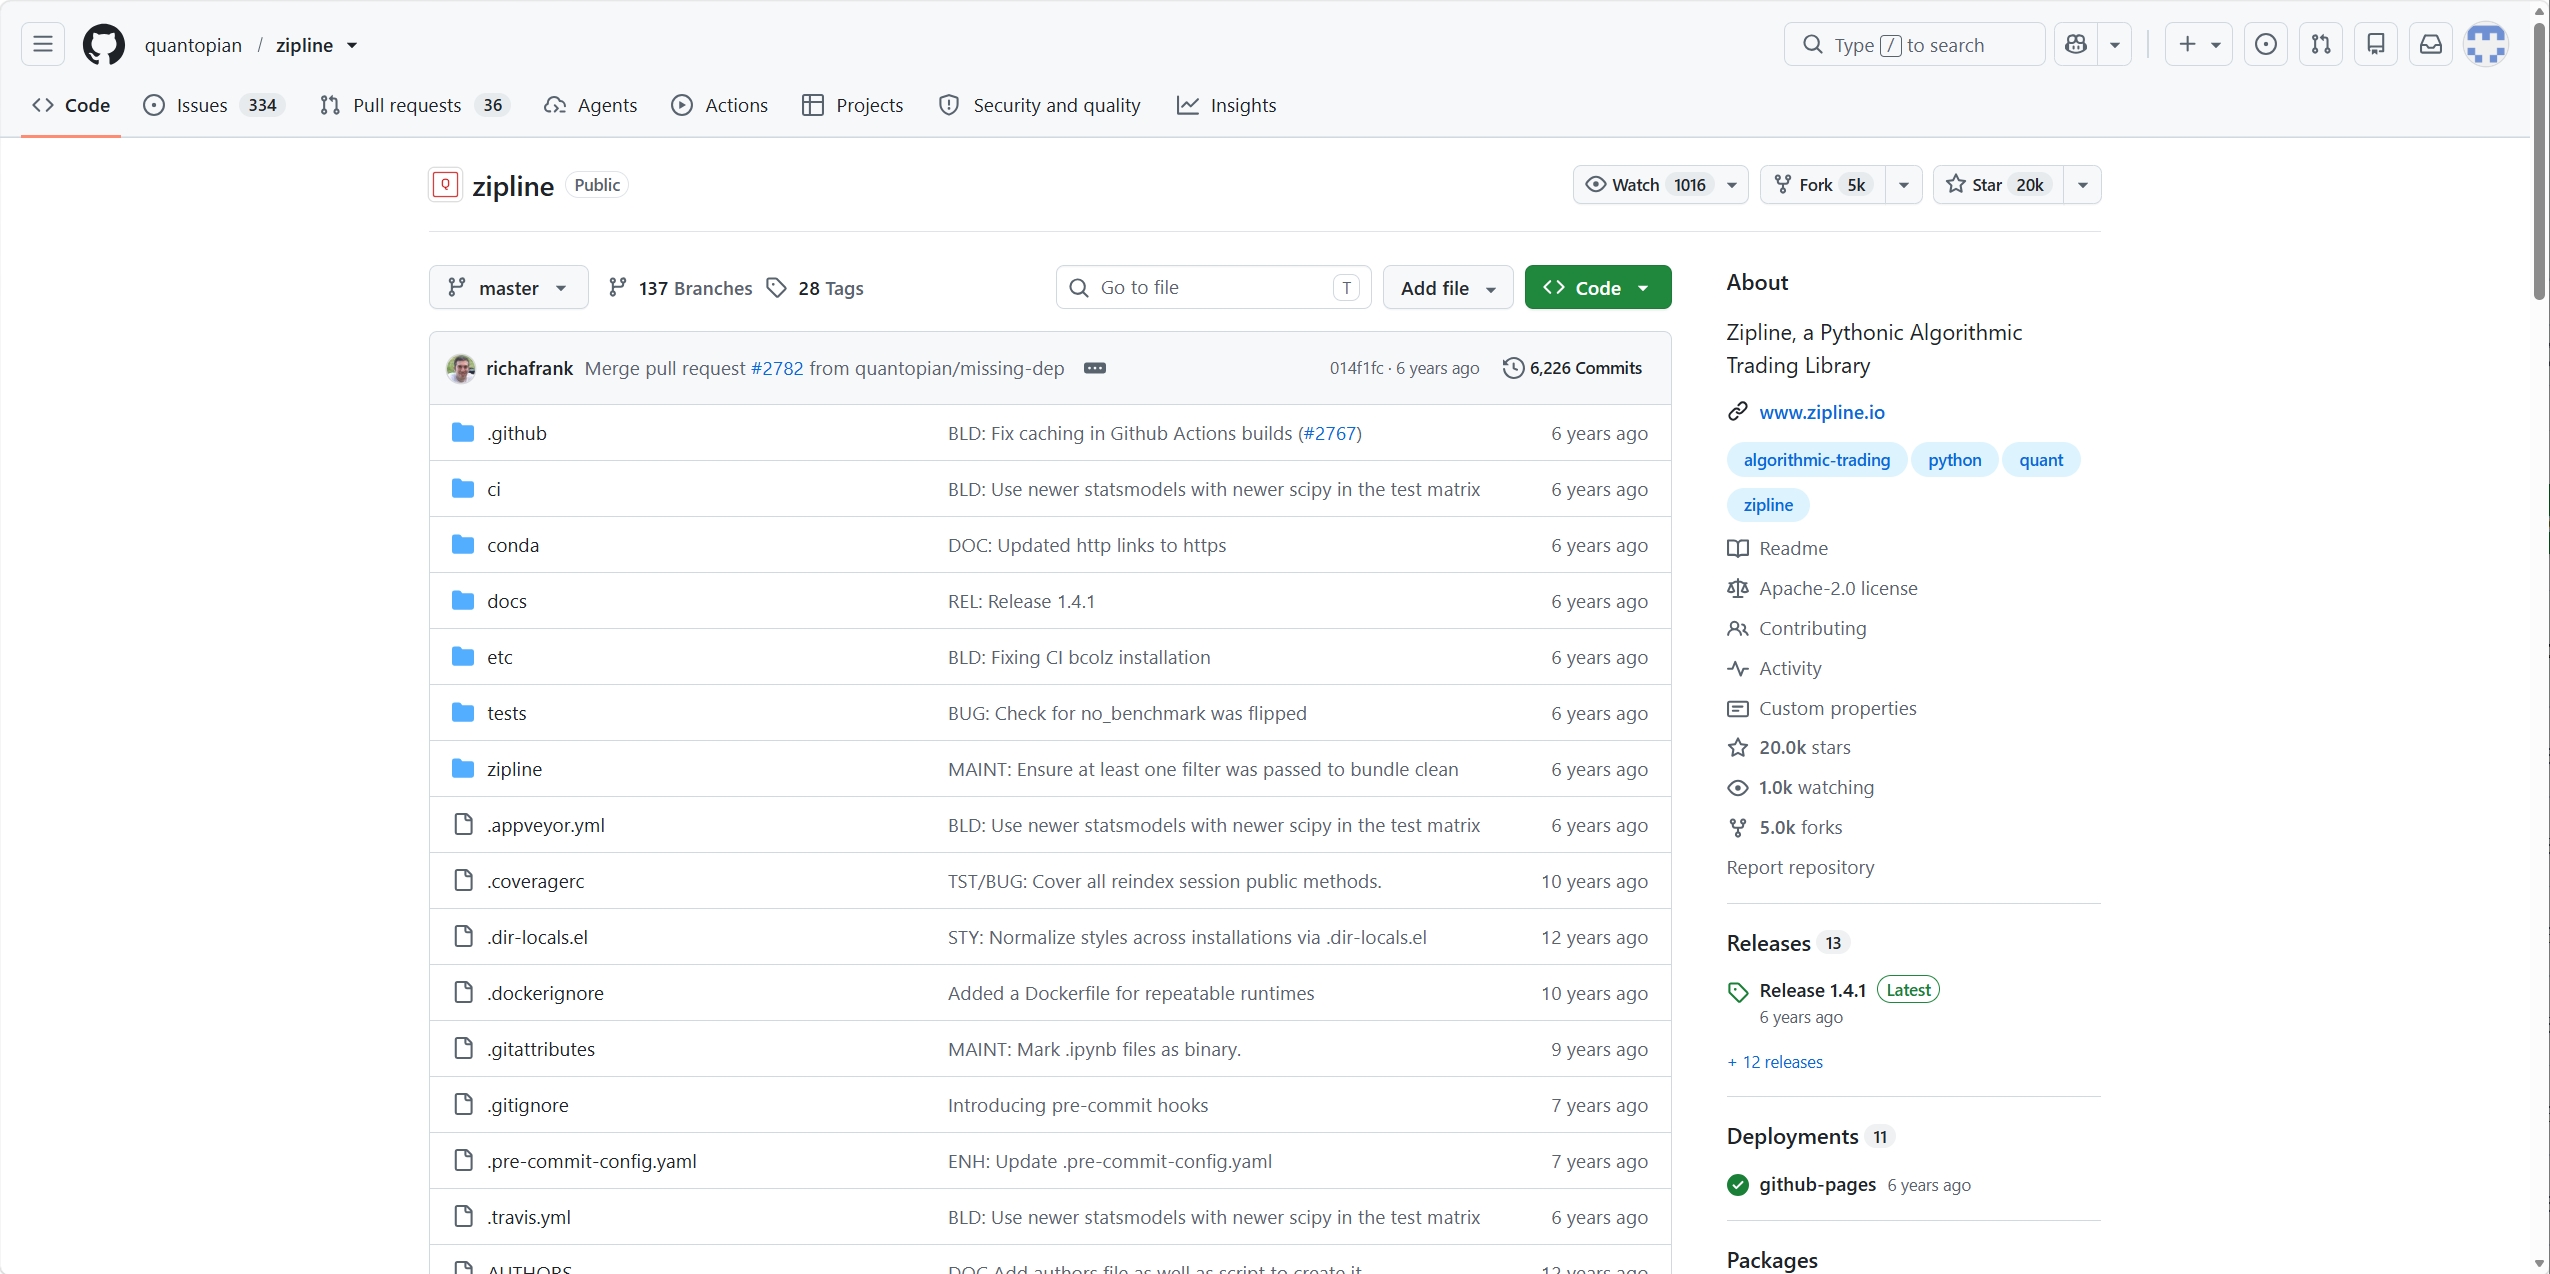Viewport: 2550px width, 1274px height.
Task: Click the Activity pulse icon
Action: tap(1737, 668)
